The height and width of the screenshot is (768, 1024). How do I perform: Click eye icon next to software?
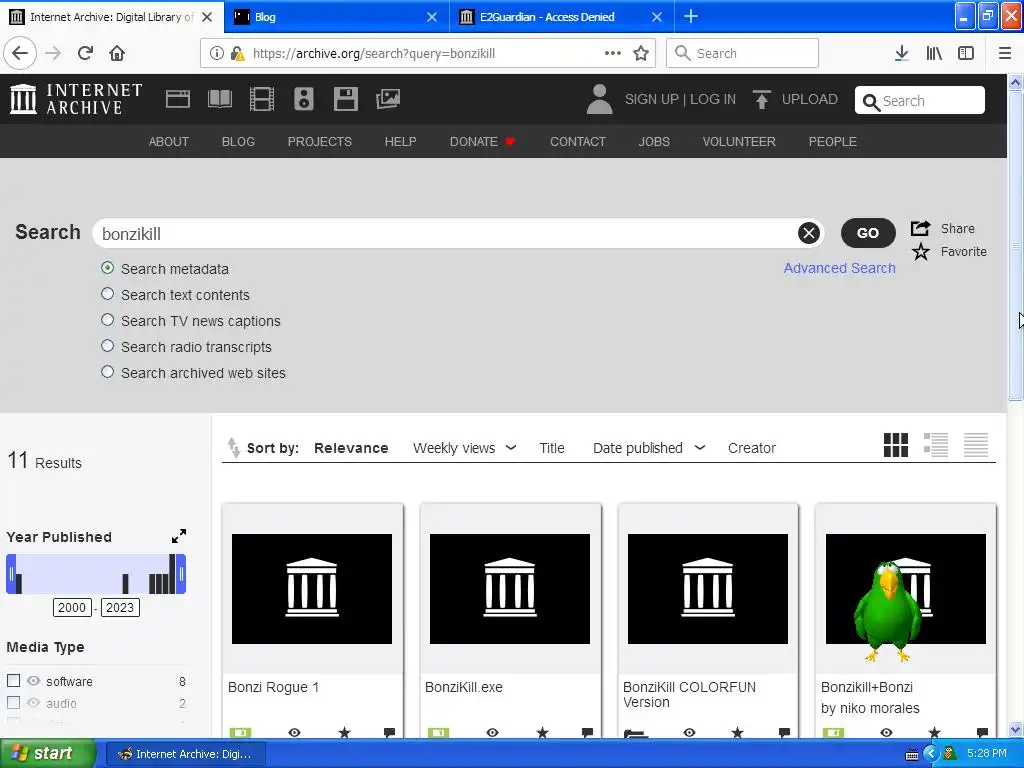[x=33, y=680]
